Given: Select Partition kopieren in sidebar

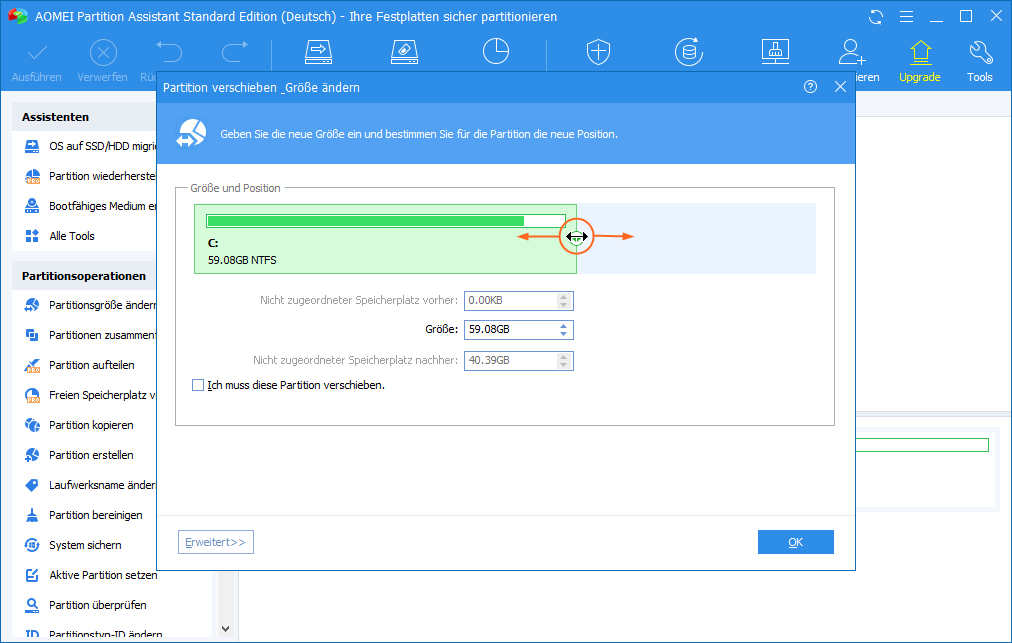Looking at the screenshot, I should (x=91, y=425).
